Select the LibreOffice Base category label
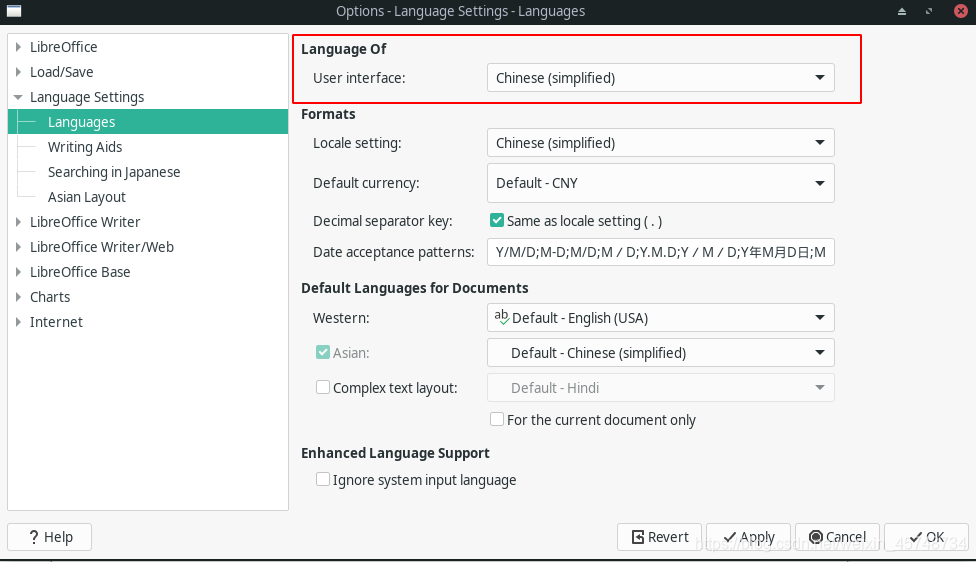 (80, 272)
